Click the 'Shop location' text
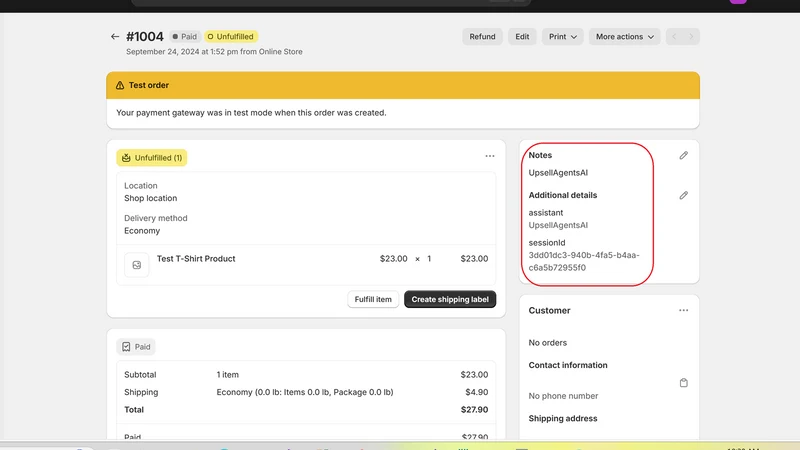The image size is (800, 450). click(151, 198)
